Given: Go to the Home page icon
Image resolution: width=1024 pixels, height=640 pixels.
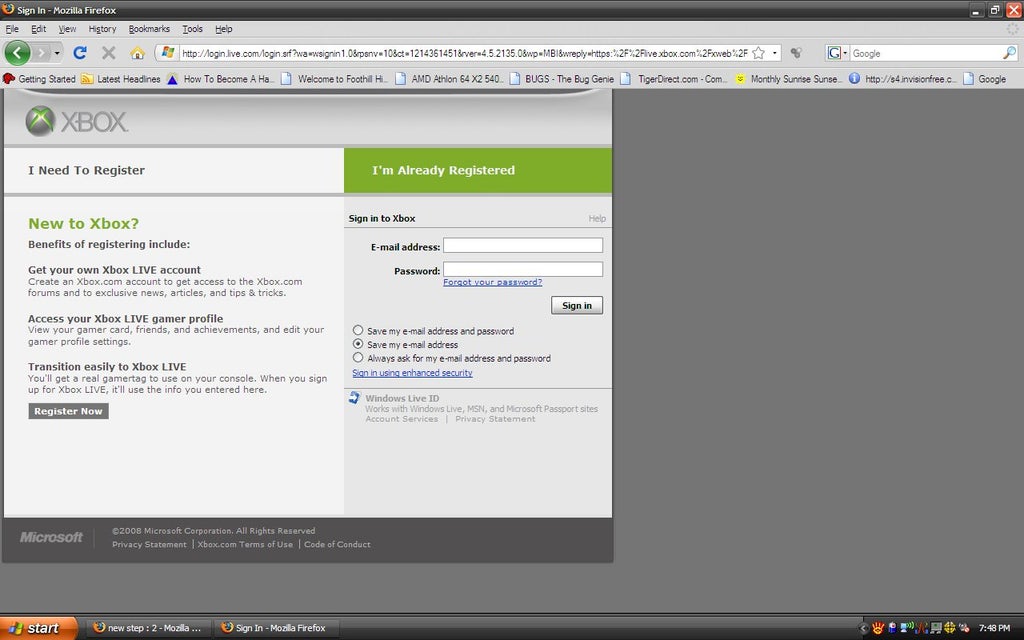Looking at the screenshot, I should 137,53.
